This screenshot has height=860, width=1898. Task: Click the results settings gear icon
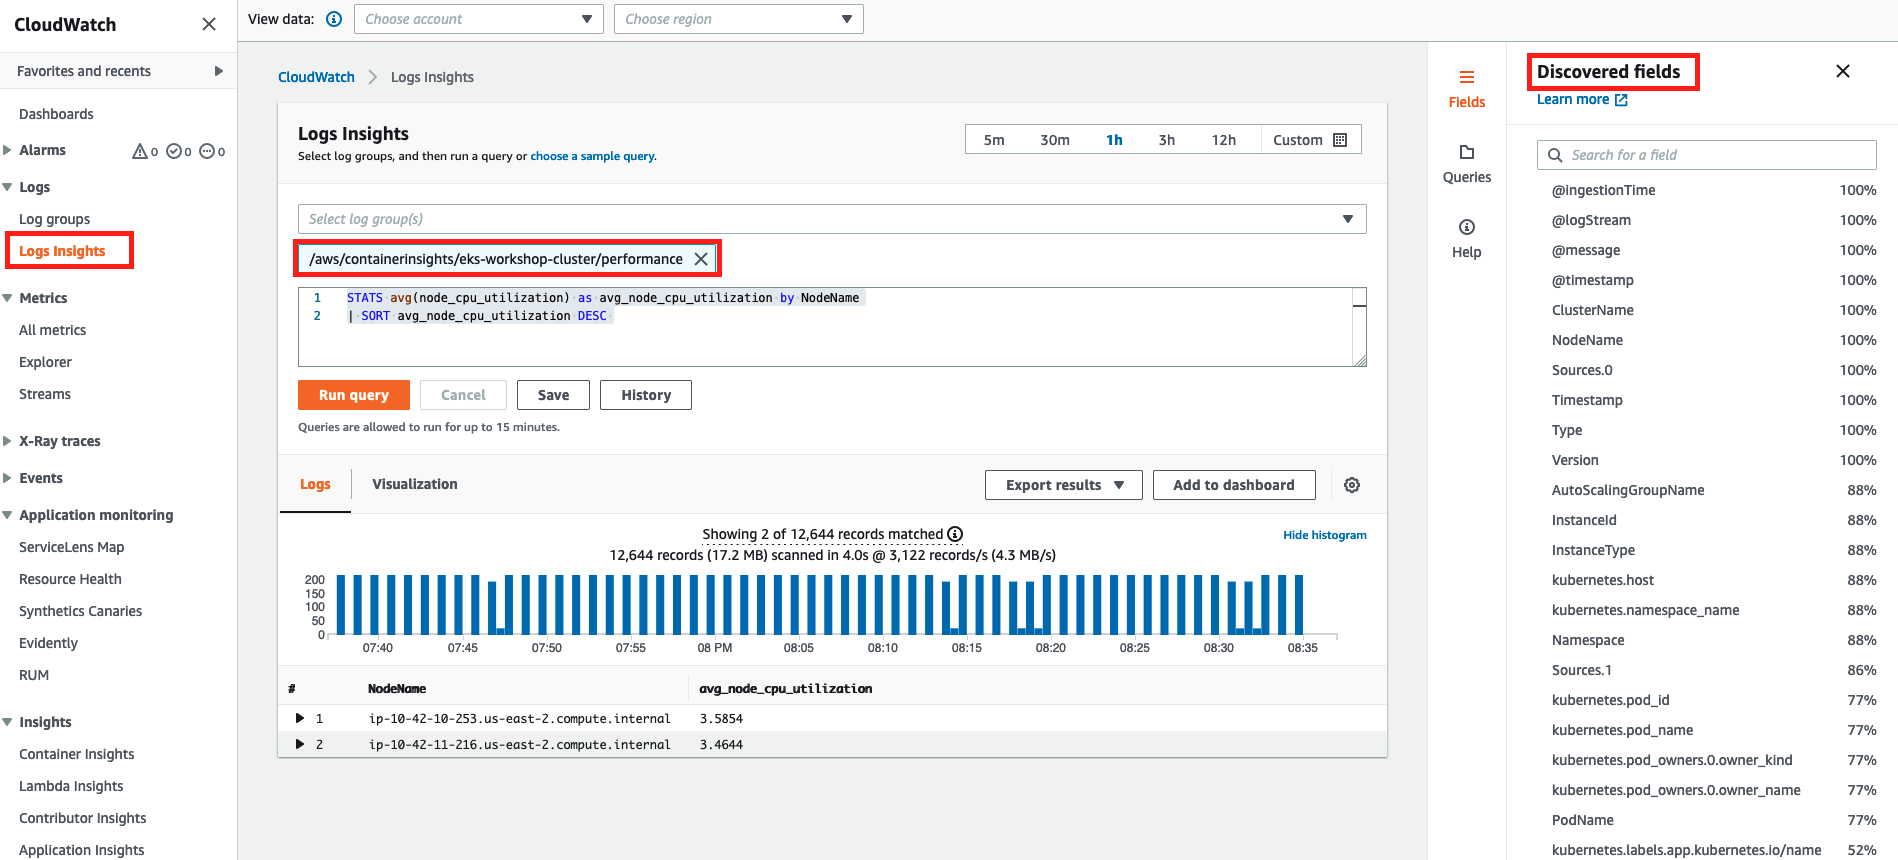click(x=1351, y=485)
